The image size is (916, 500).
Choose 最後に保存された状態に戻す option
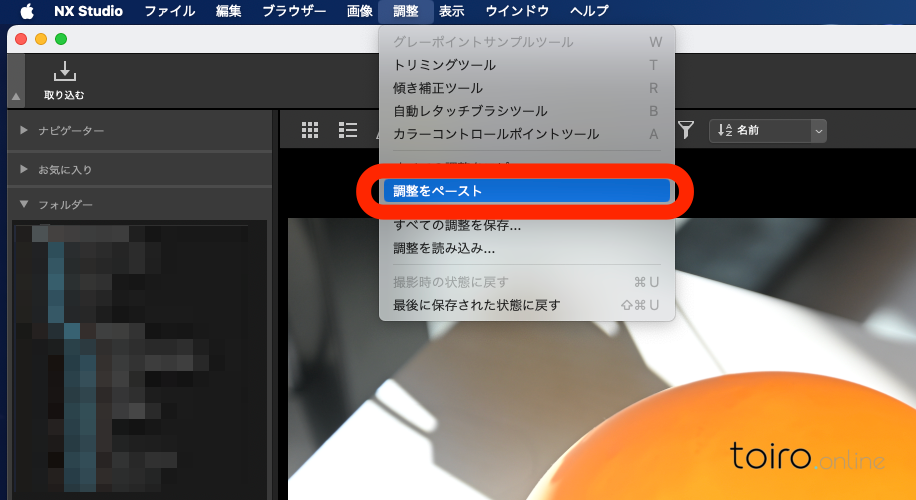click(477, 305)
